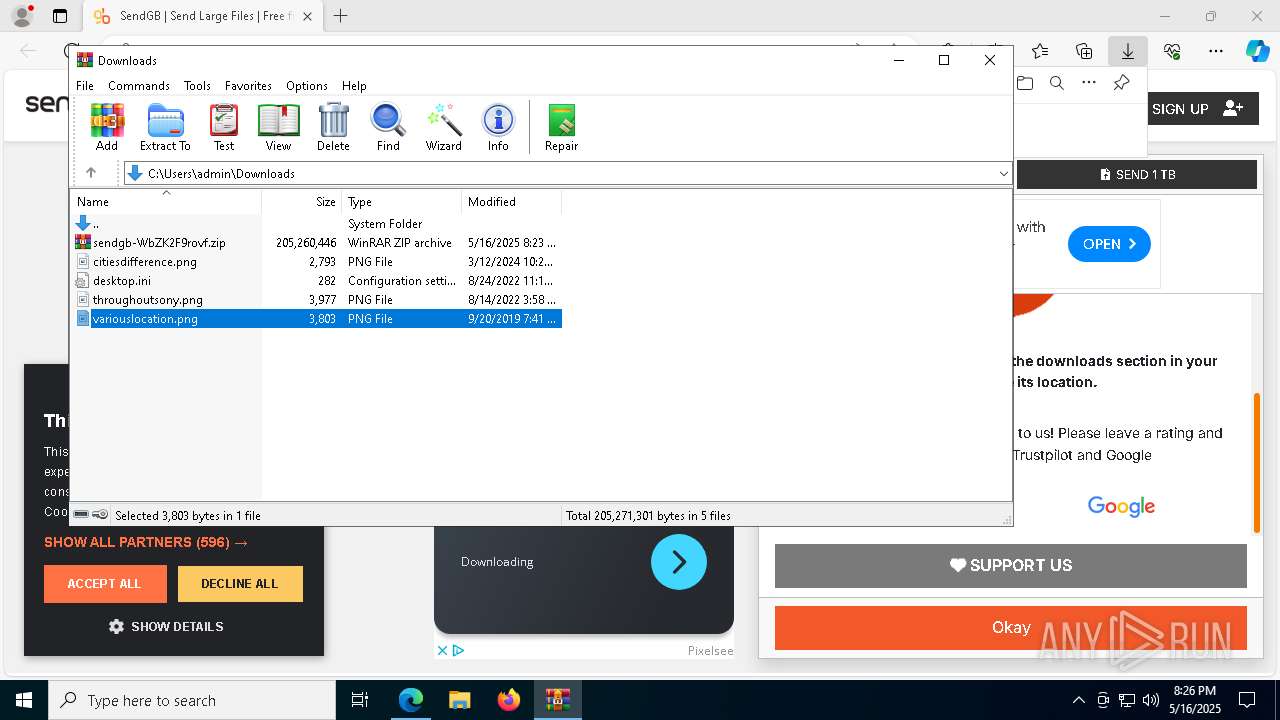This screenshot has height=720, width=1280.
Task: Open the Tools menu
Action: (x=197, y=86)
